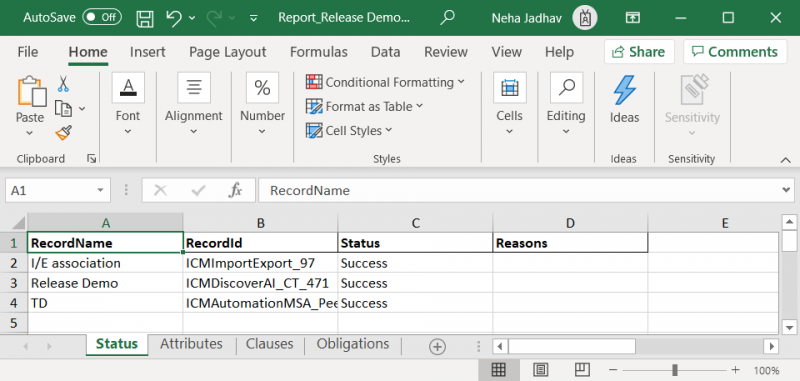Viewport: 800px width, 381px height.
Task: Switch to Page Break Preview icon
Action: (x=582, y=370)
